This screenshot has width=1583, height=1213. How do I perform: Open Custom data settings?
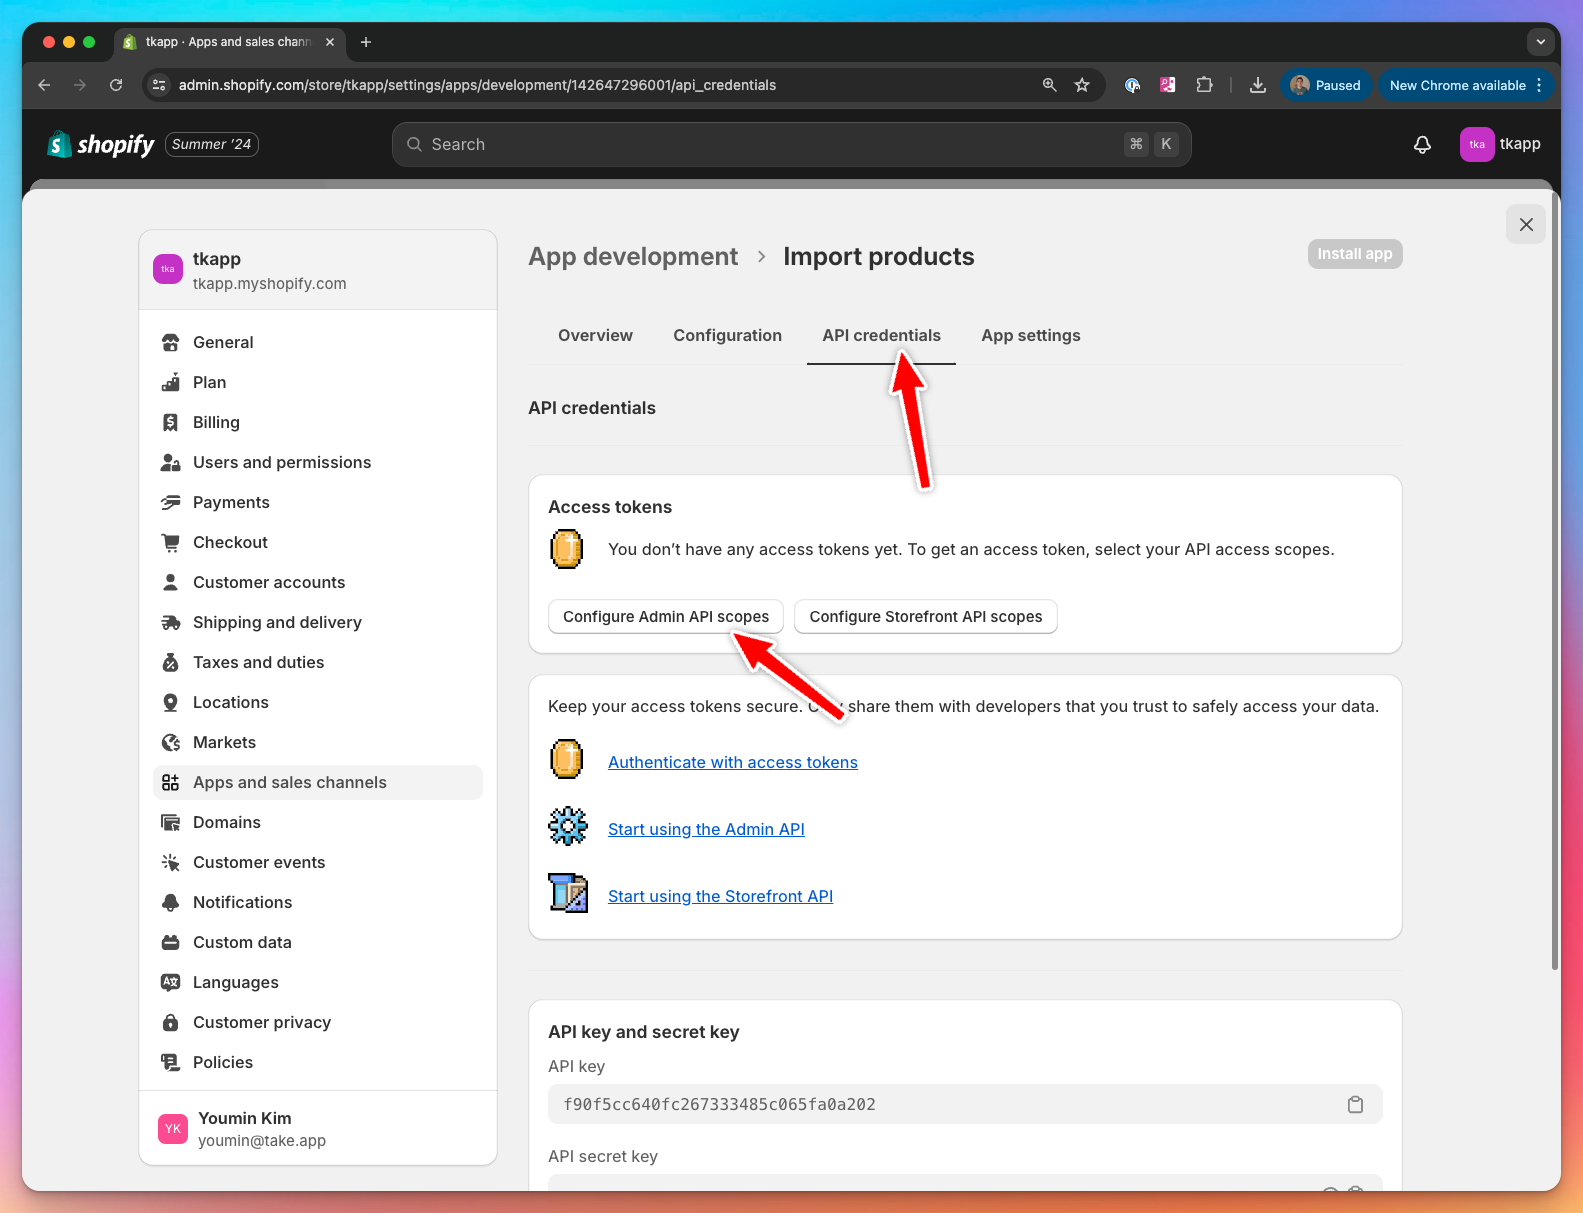pos(318,942)
